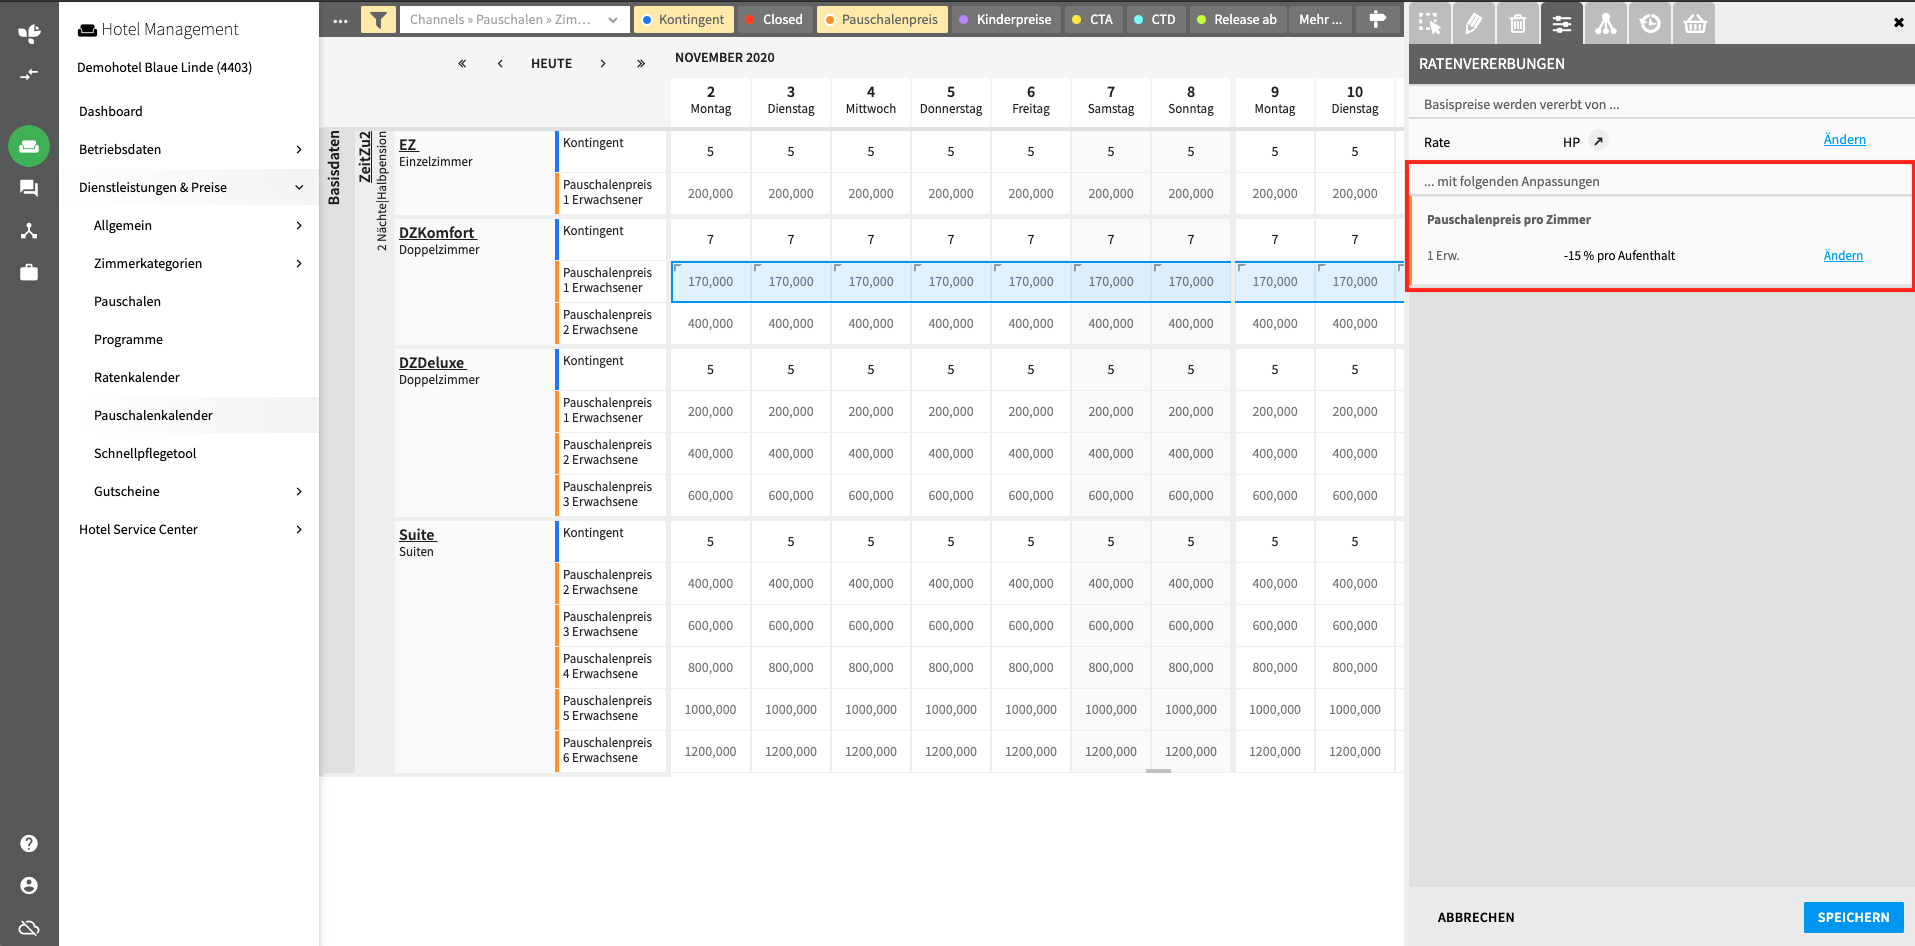Open the Pauschalenkalender menu item

pyautogui.click(x=153, y=415)
